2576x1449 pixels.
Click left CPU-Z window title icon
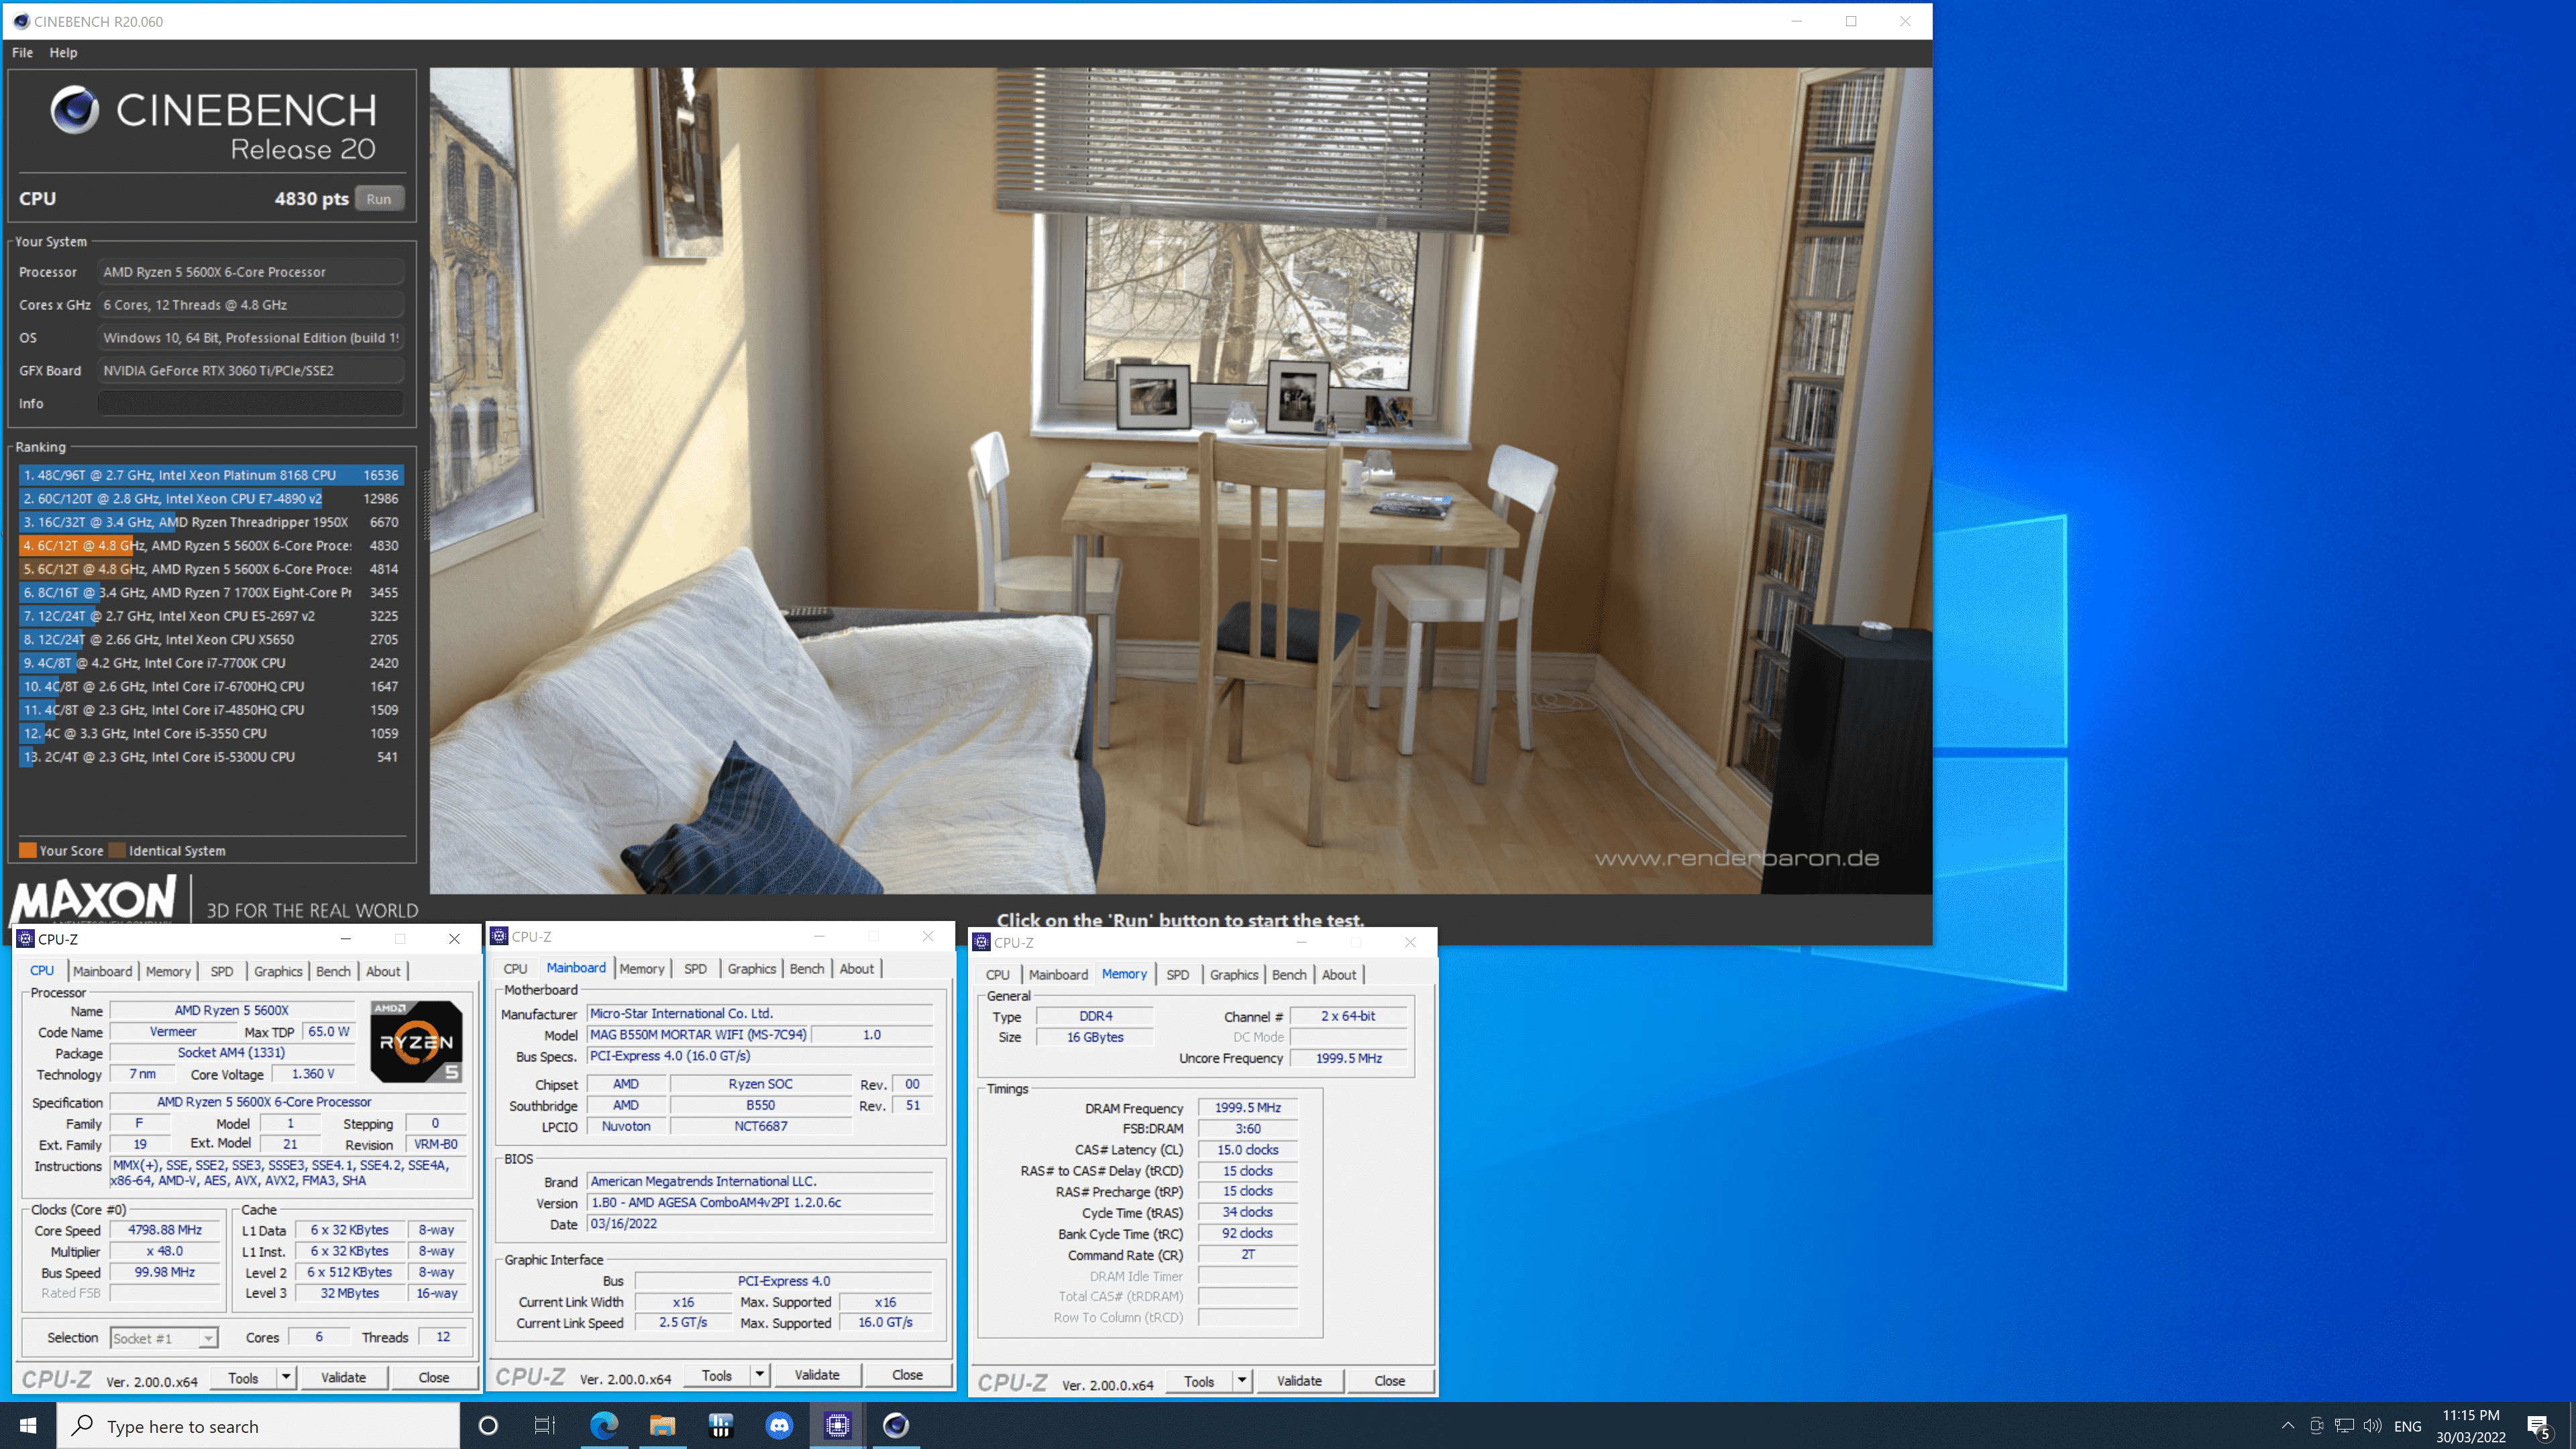click(x=25, y=939)
